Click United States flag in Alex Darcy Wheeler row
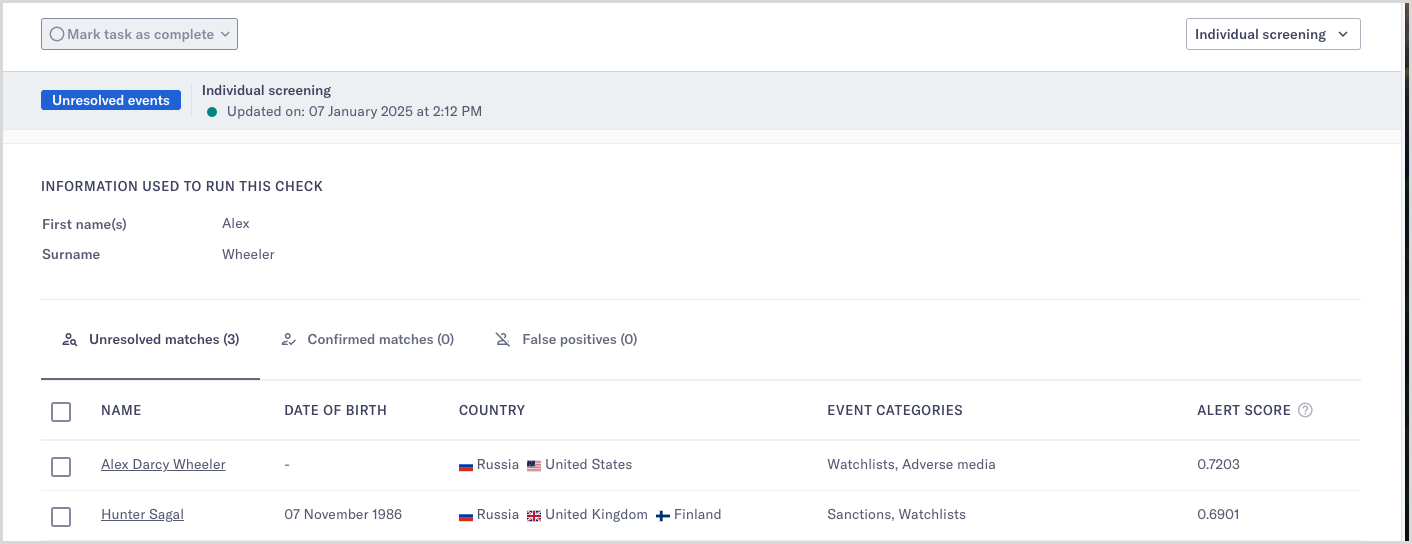 pos(534,465)
